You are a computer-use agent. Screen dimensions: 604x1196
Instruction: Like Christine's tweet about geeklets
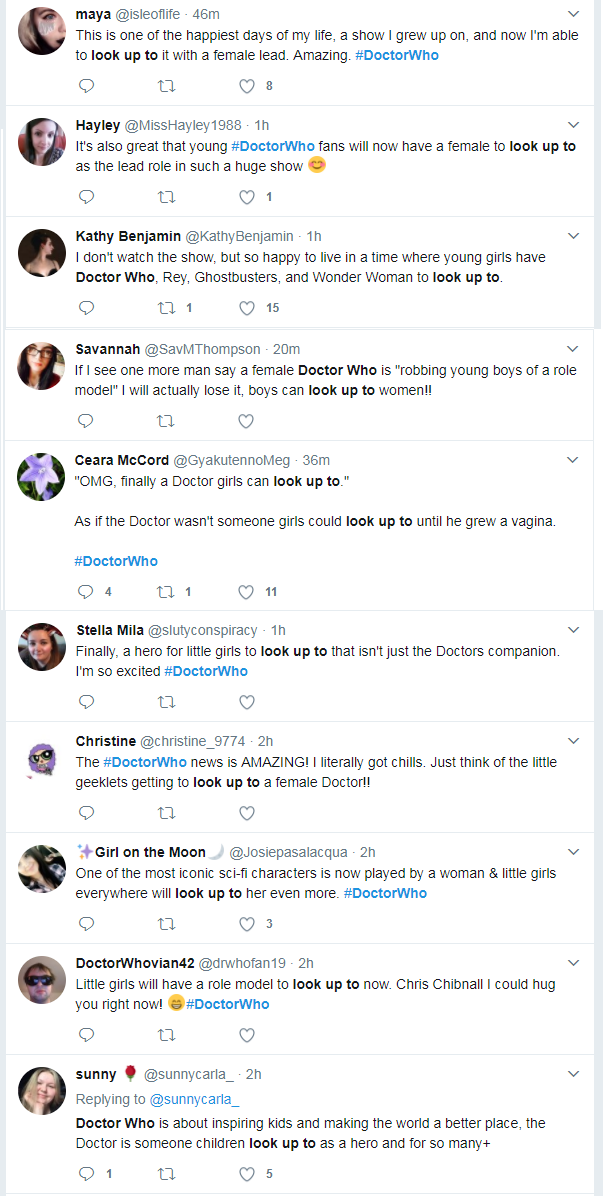(x=246, y=813)
